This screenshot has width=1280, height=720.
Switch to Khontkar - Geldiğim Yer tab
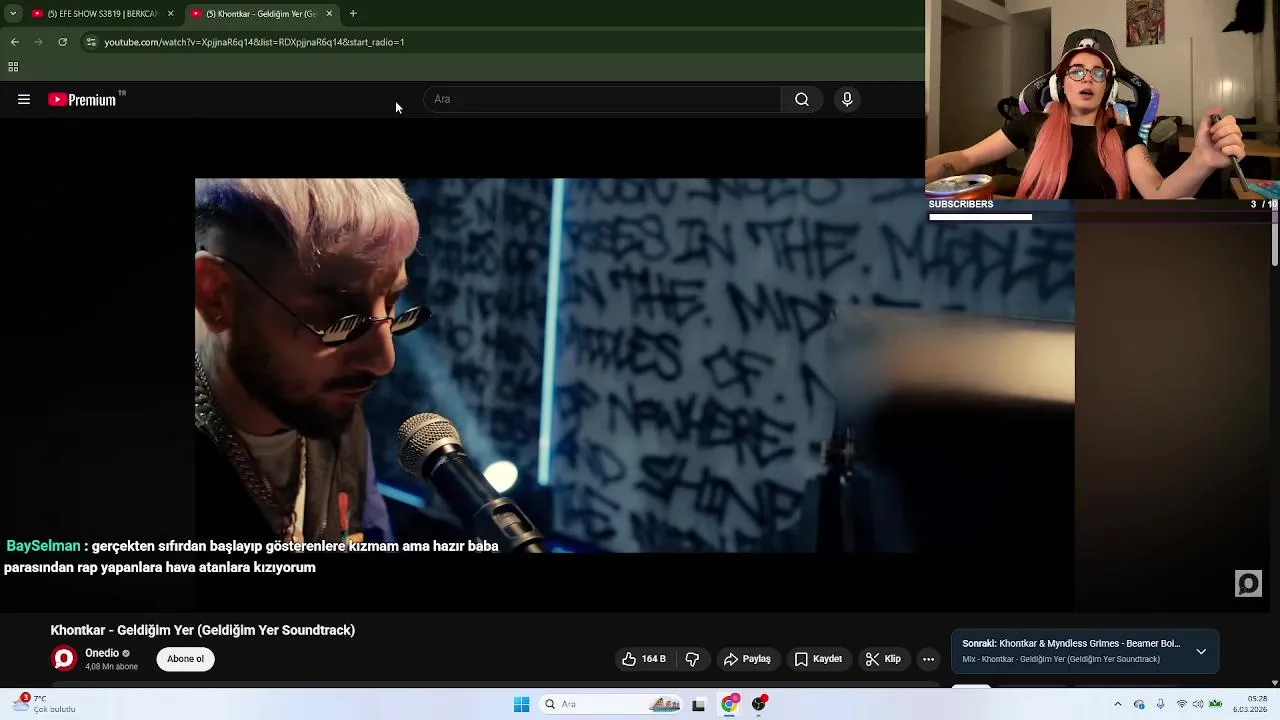coord(260,14)
